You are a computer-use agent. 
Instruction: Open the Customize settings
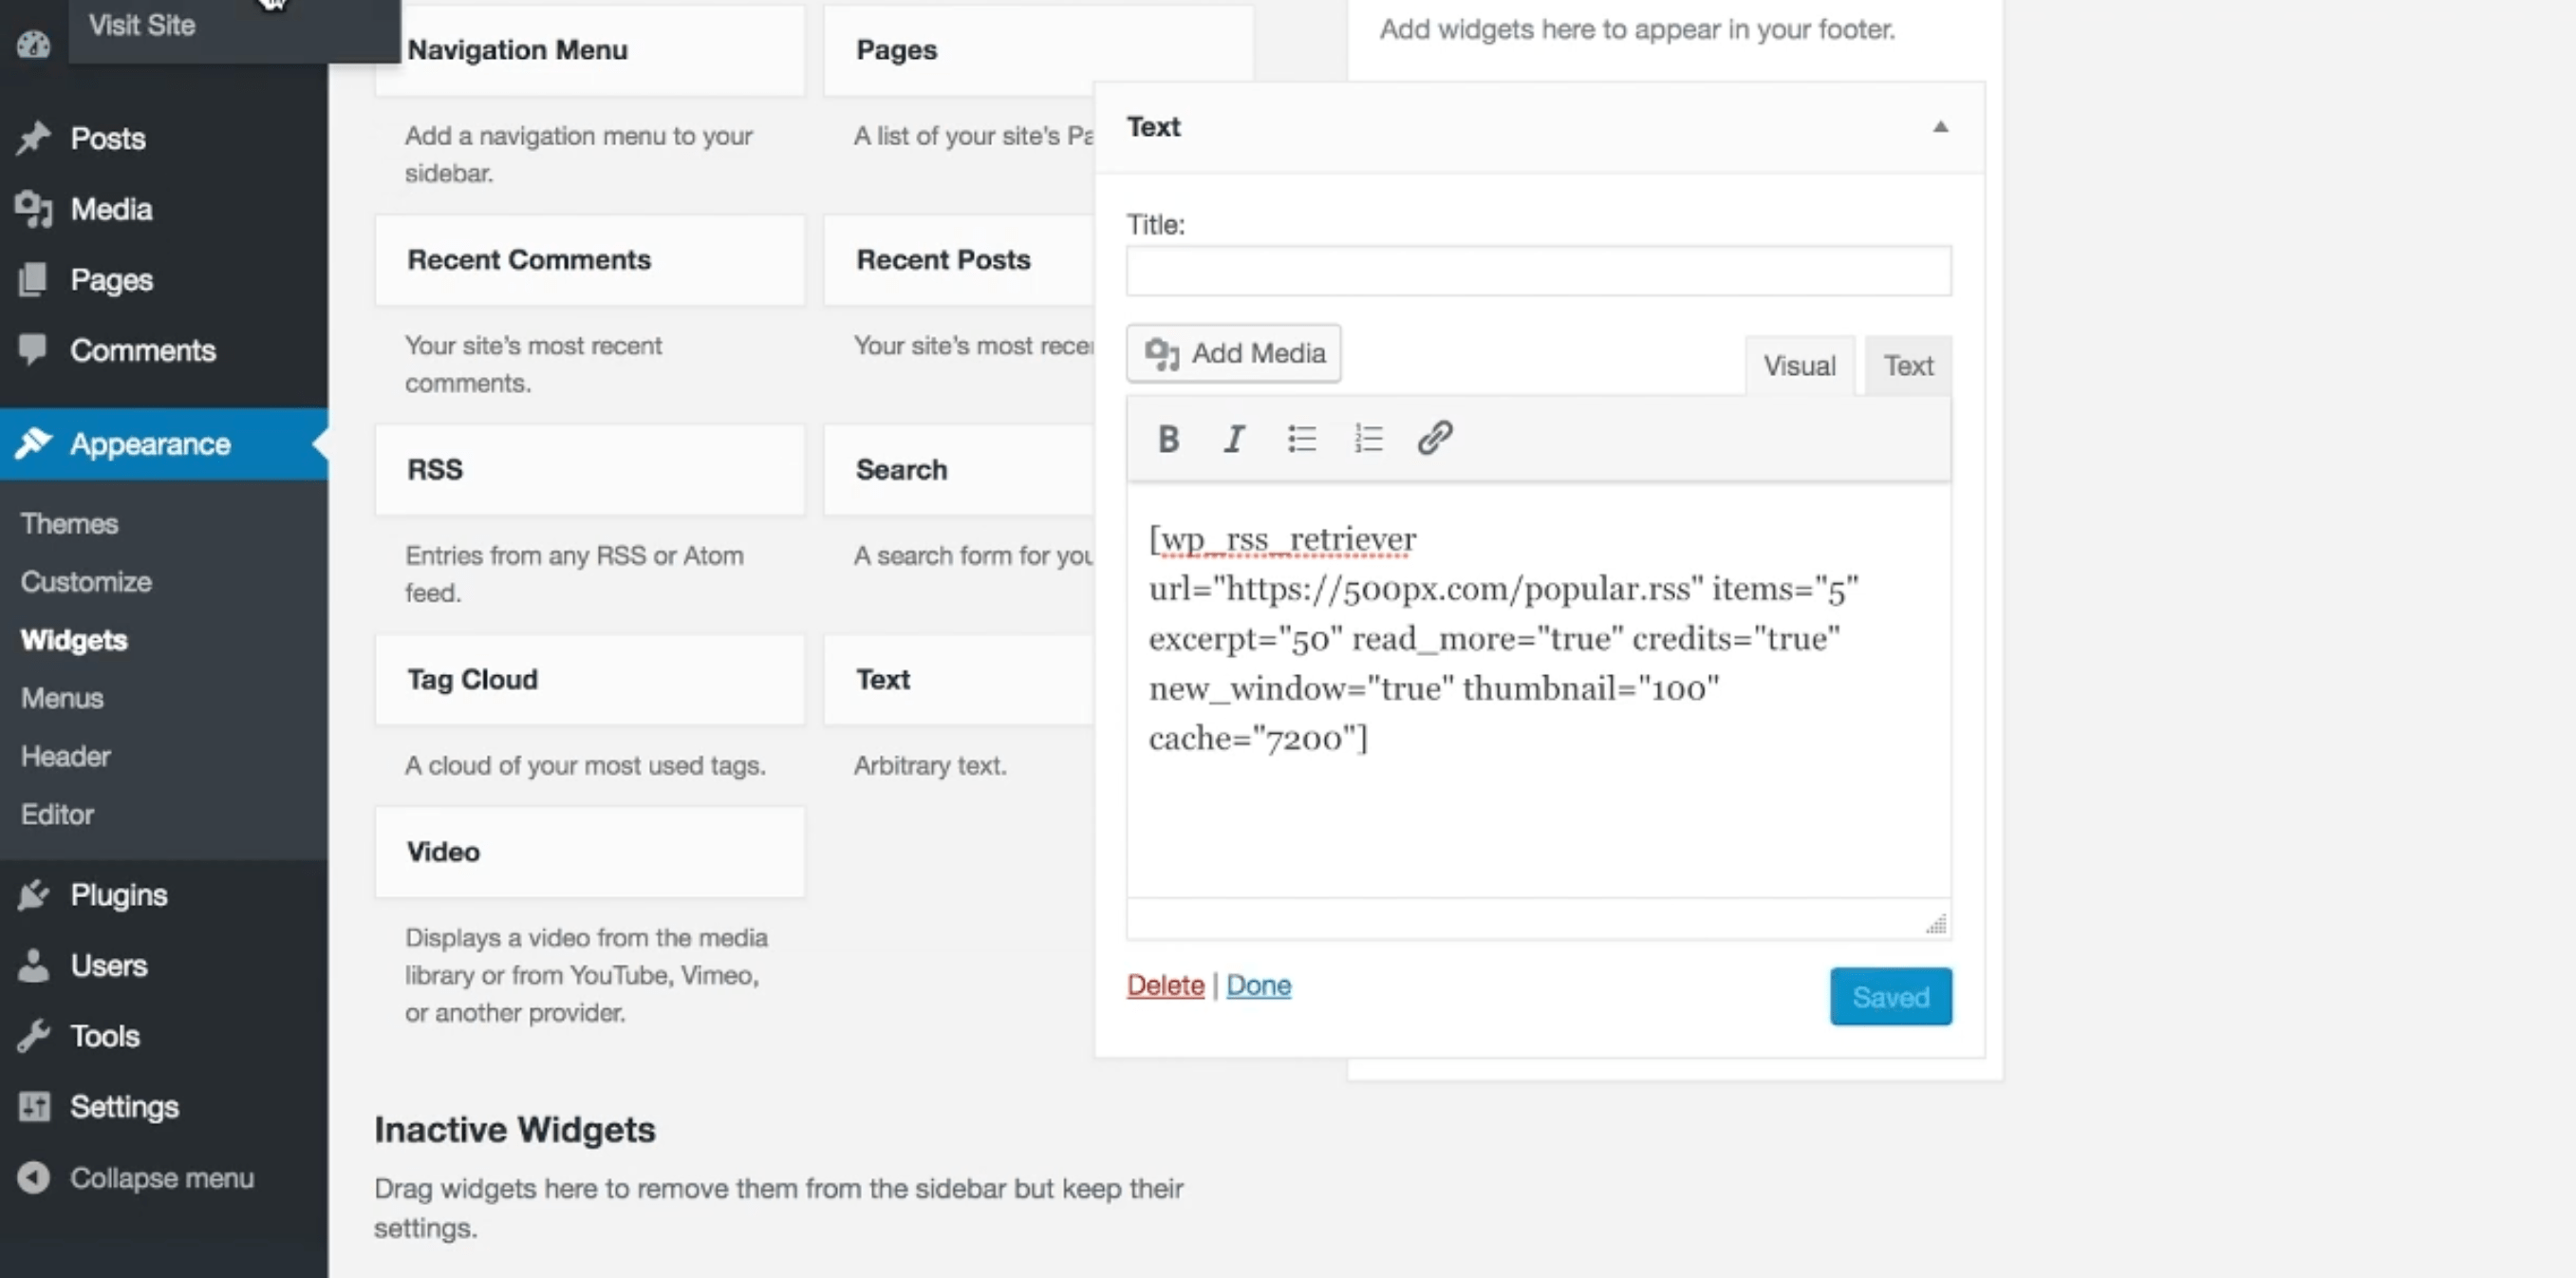[x=86, y=581]
